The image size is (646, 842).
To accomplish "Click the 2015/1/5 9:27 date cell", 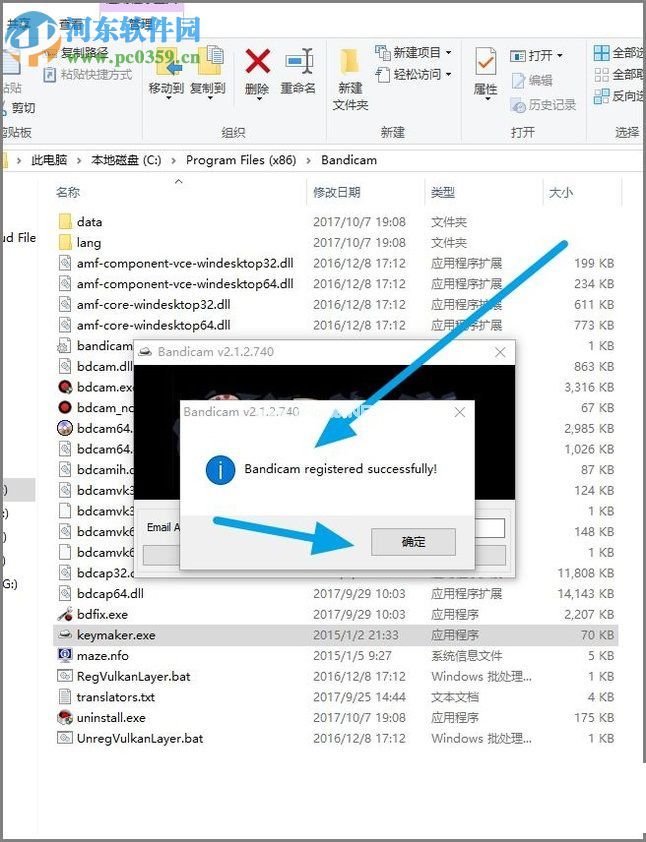I will click(352, 655).
